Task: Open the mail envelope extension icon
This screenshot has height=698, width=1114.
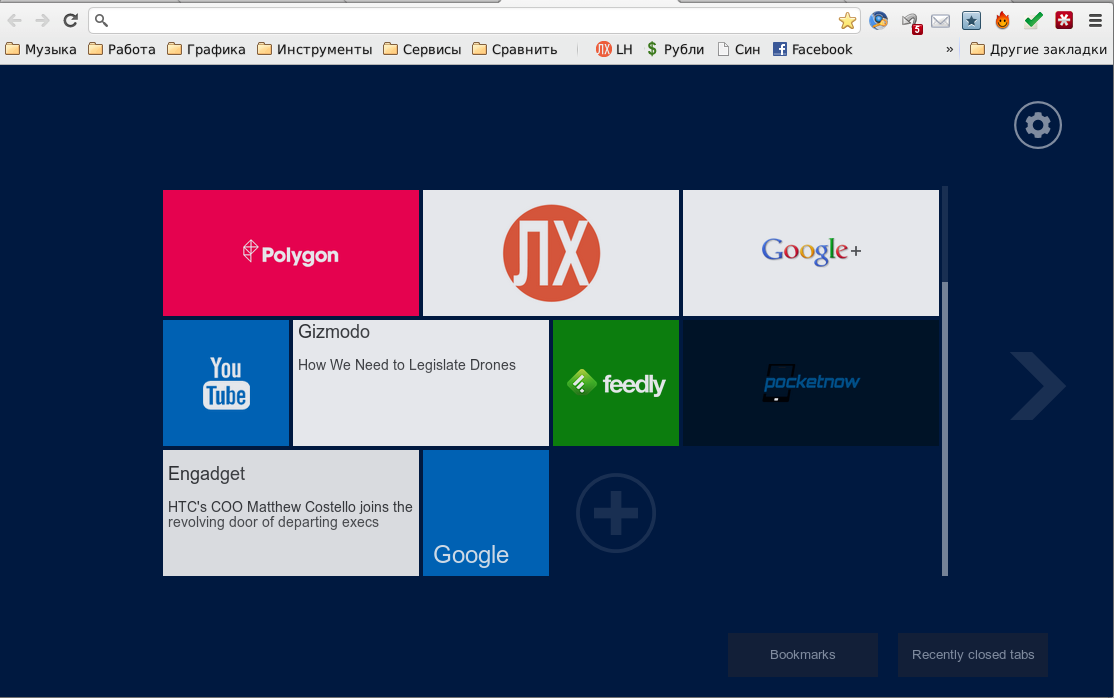Action: pos(940,21)
